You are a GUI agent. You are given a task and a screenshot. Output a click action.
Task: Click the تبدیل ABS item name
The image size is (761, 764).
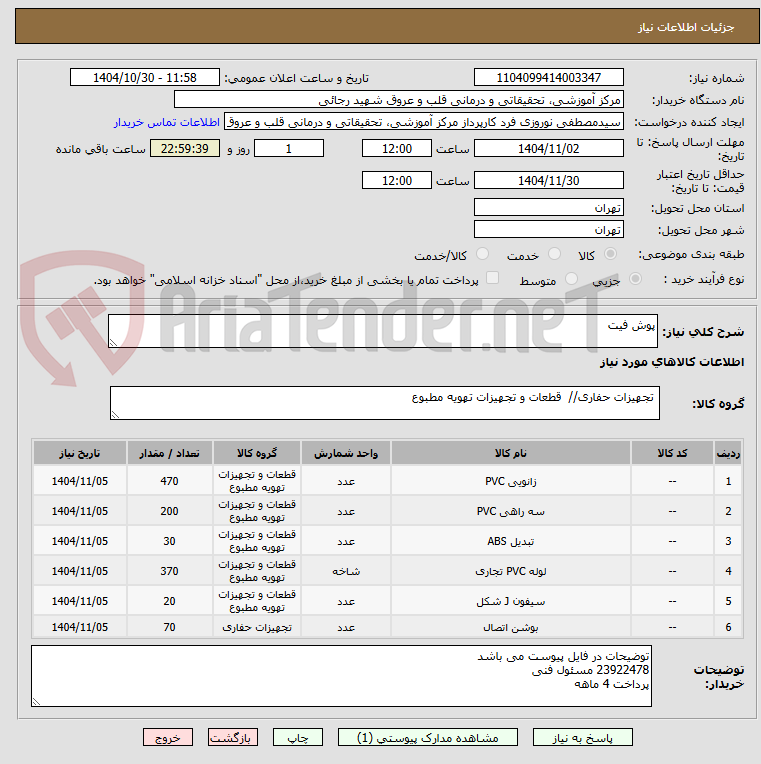point(511,541)
